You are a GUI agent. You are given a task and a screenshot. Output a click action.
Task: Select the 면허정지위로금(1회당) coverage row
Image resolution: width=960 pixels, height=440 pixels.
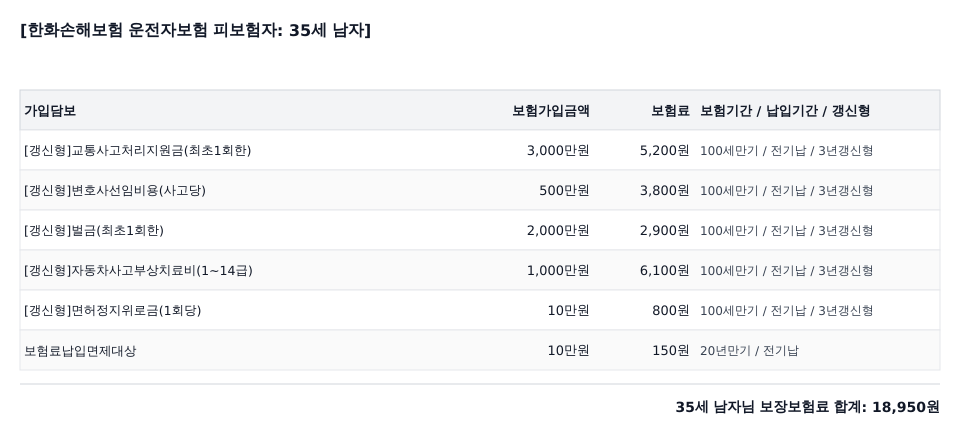[x=479, y=310]
